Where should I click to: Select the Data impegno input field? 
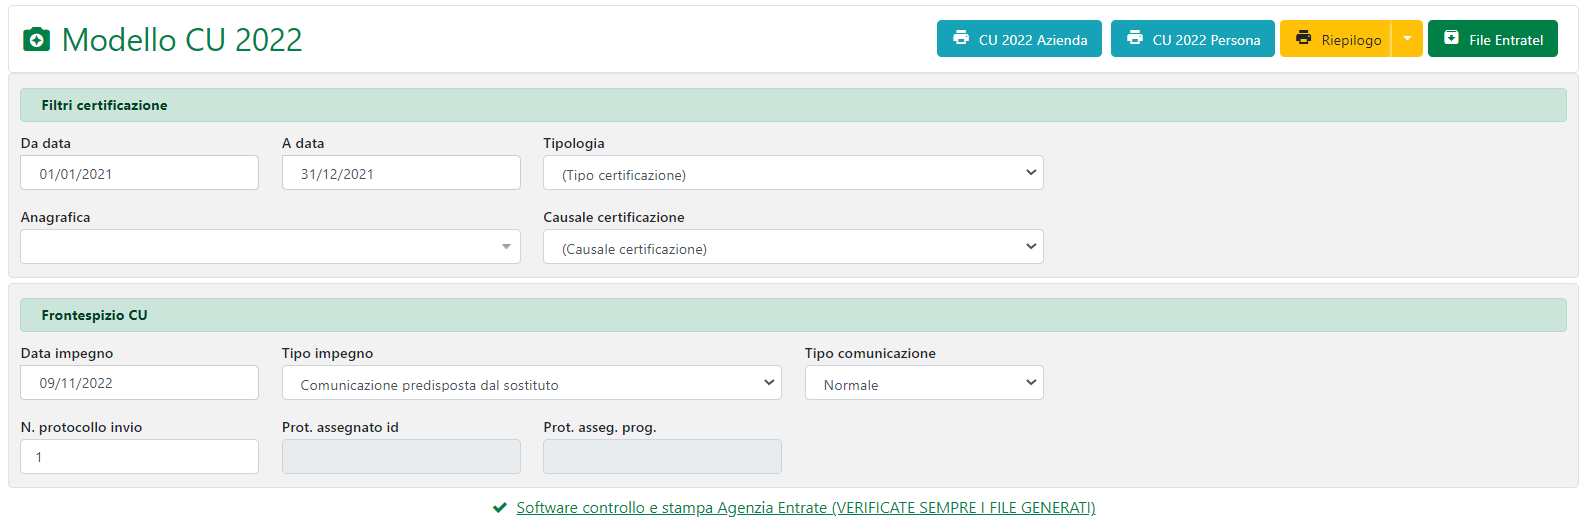click(139, 383)
